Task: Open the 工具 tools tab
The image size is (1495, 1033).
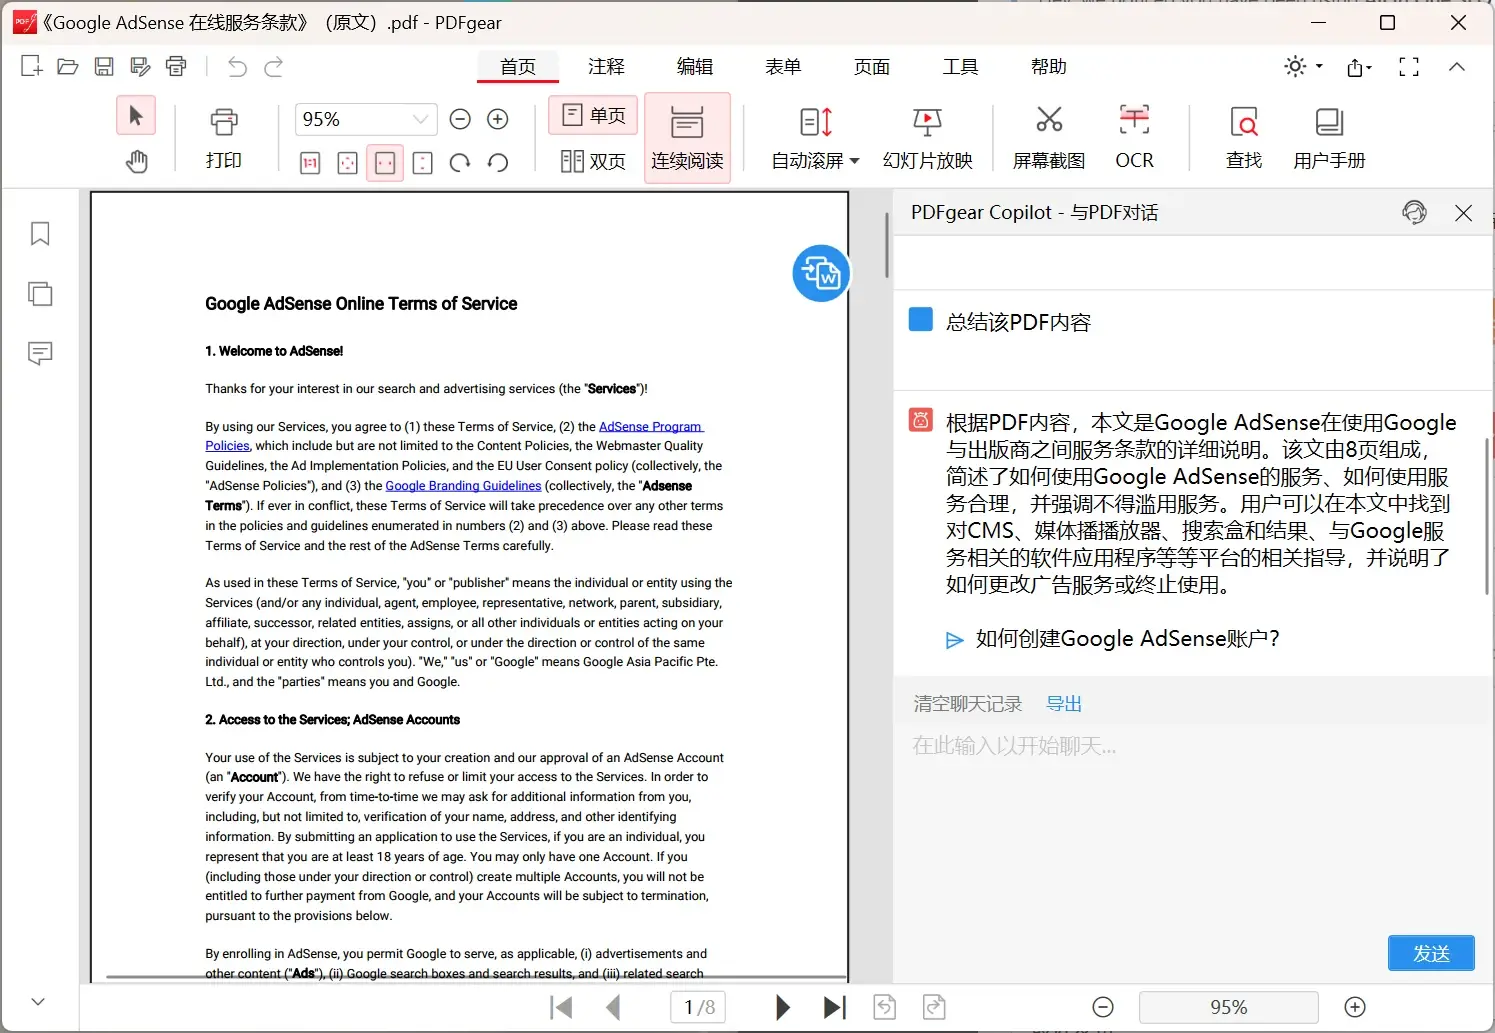Action: click(960, 67)
